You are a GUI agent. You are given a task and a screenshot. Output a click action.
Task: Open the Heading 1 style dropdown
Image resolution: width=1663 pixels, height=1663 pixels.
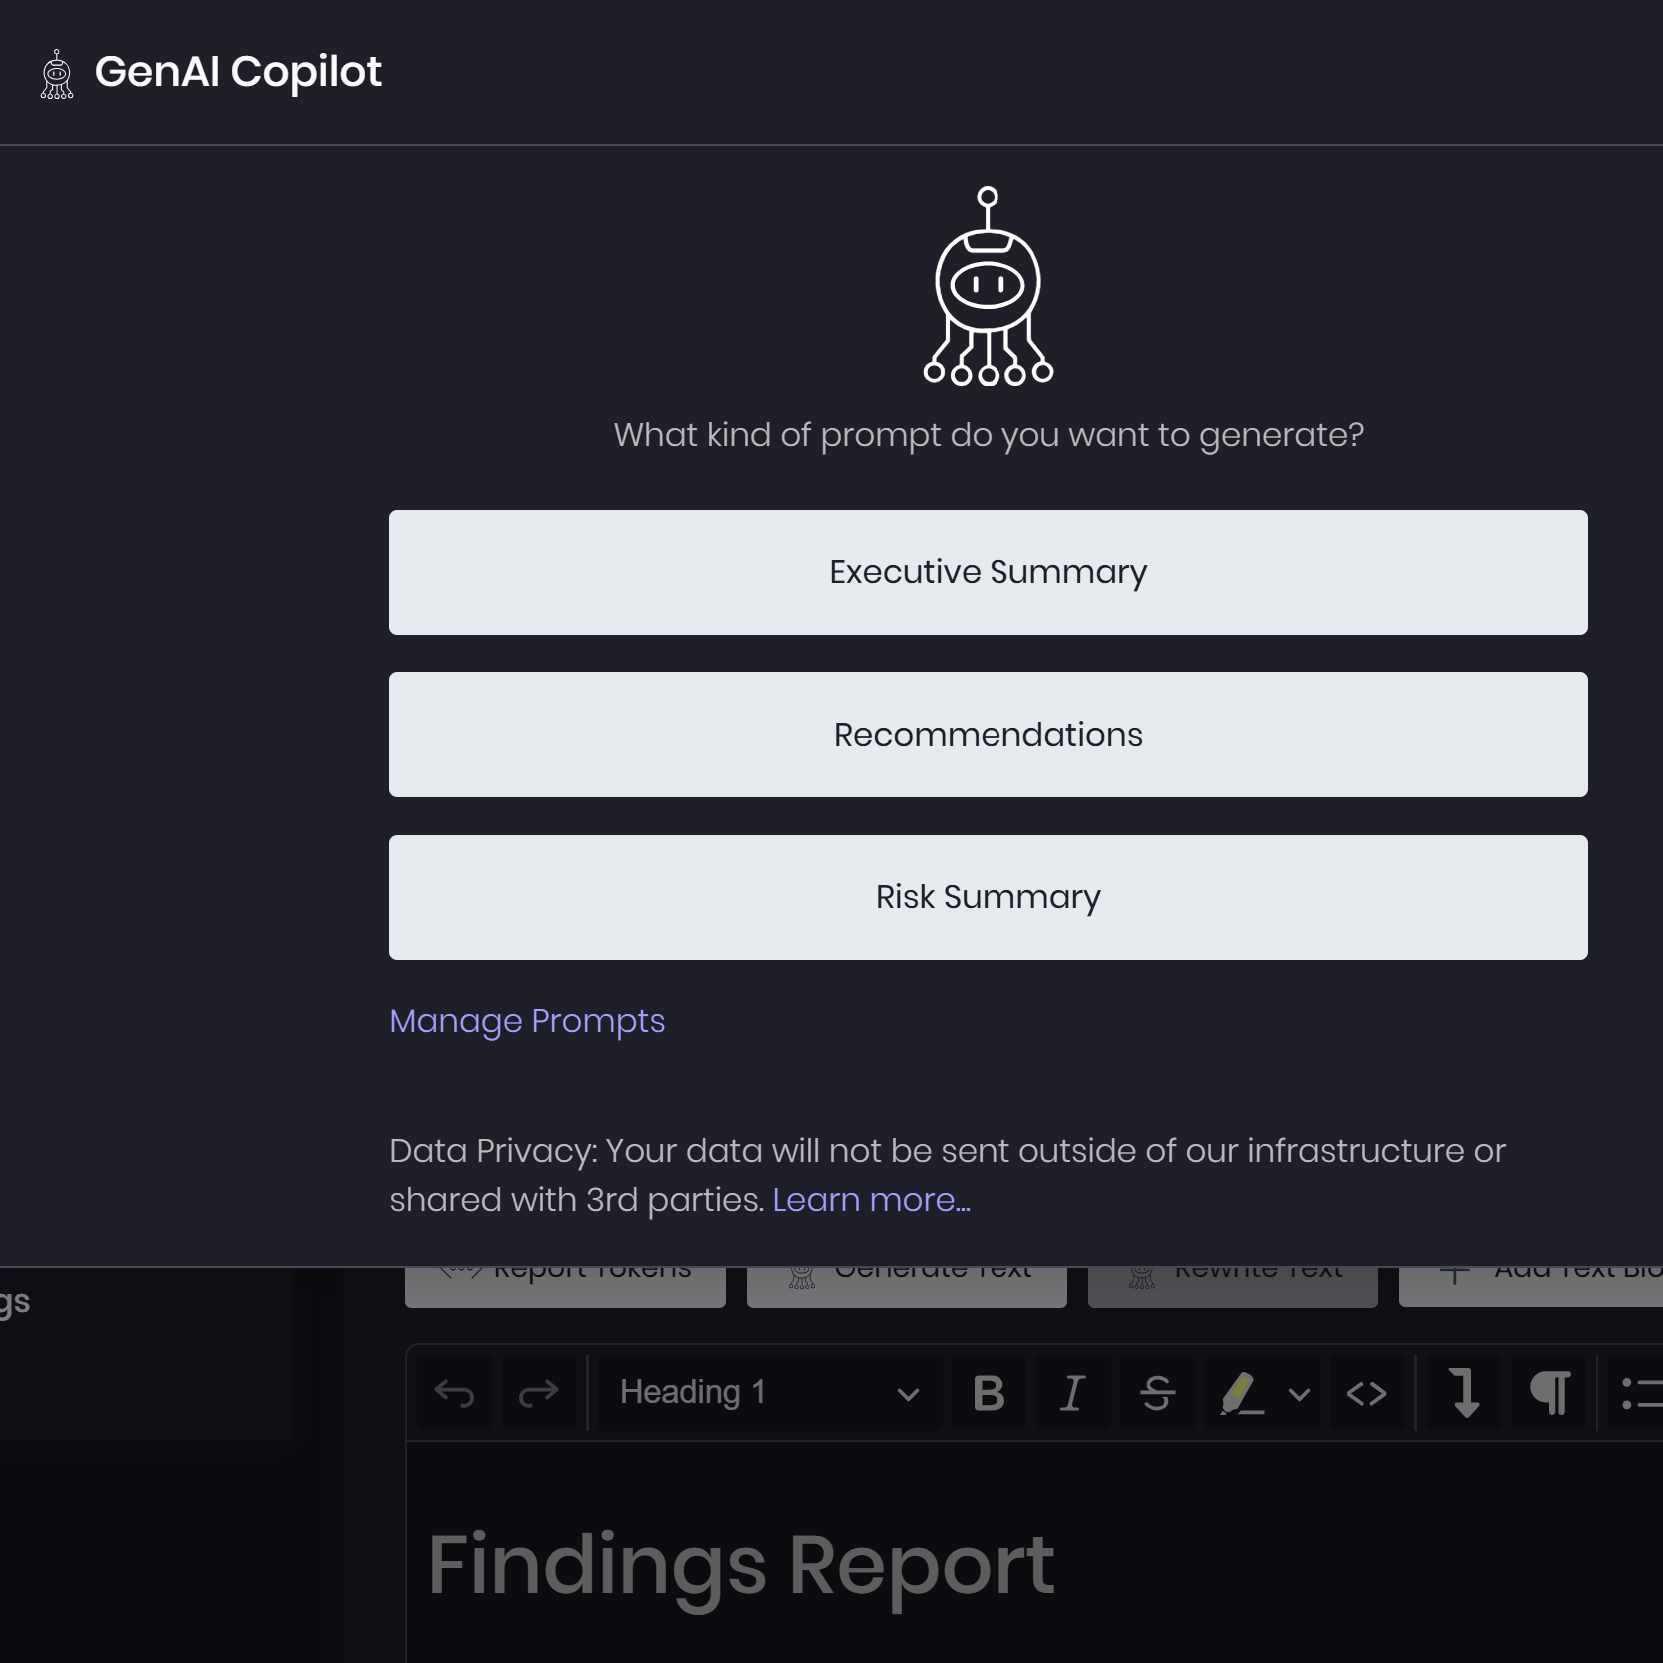point(768,1393)
